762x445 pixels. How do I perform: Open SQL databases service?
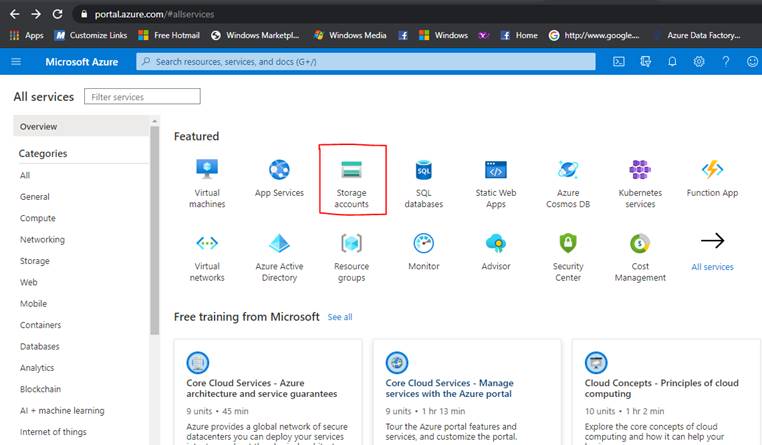click(x=423, y=184)
